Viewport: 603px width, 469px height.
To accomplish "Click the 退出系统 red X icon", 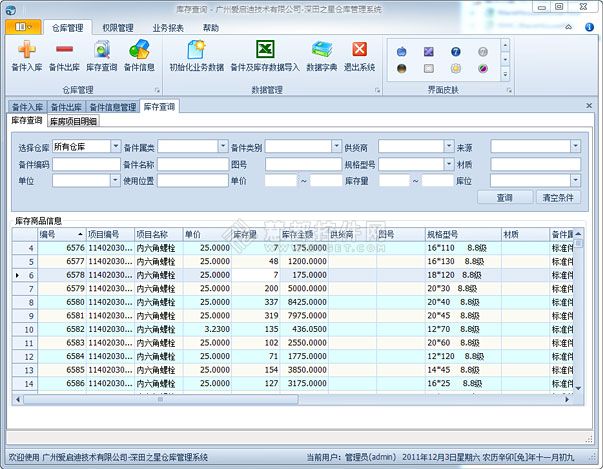I will click(x=359, y=56).
